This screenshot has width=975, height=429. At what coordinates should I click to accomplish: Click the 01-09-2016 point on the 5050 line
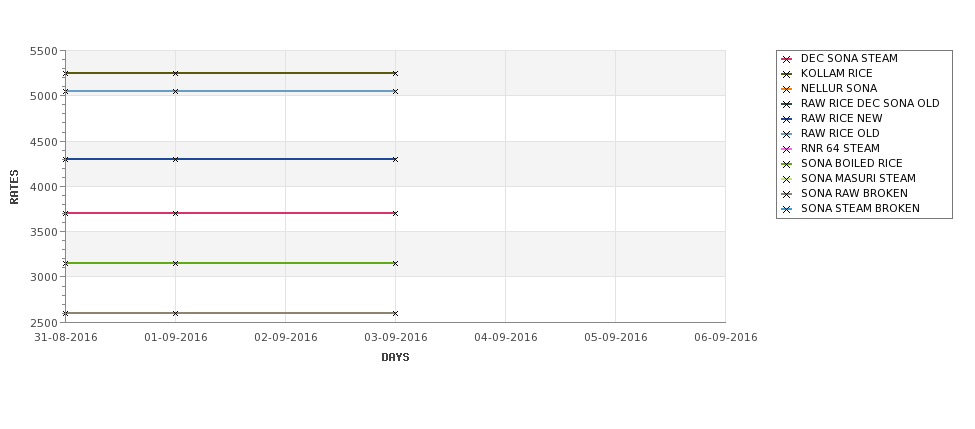tap(175, 91)
